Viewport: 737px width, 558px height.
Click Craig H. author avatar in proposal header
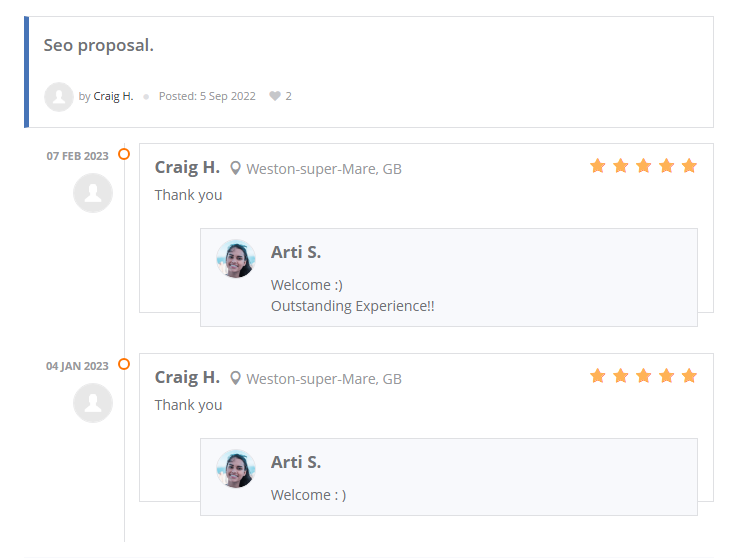[59, 97]
